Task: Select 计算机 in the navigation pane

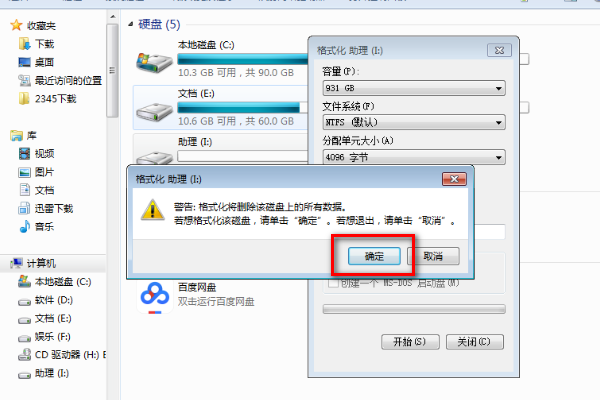Action: click(41, 263)
